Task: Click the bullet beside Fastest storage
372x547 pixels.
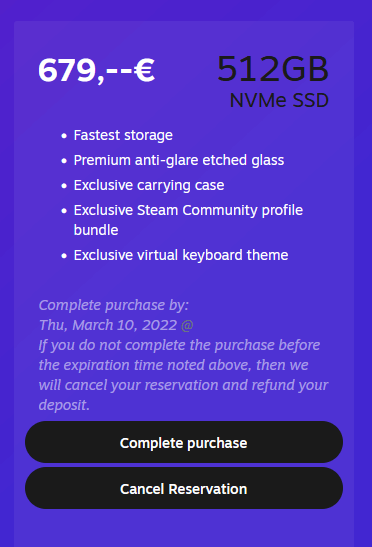Action: tap(64, 136)
